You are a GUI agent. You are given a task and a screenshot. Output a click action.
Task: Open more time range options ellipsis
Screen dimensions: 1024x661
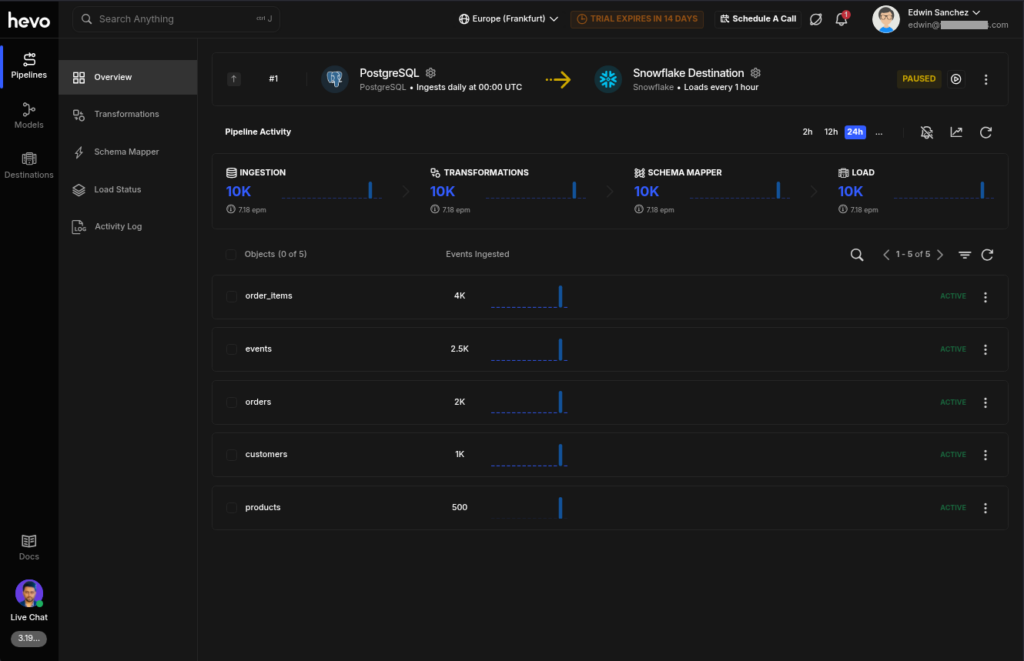pyautogui.click(x=879, y=133)
